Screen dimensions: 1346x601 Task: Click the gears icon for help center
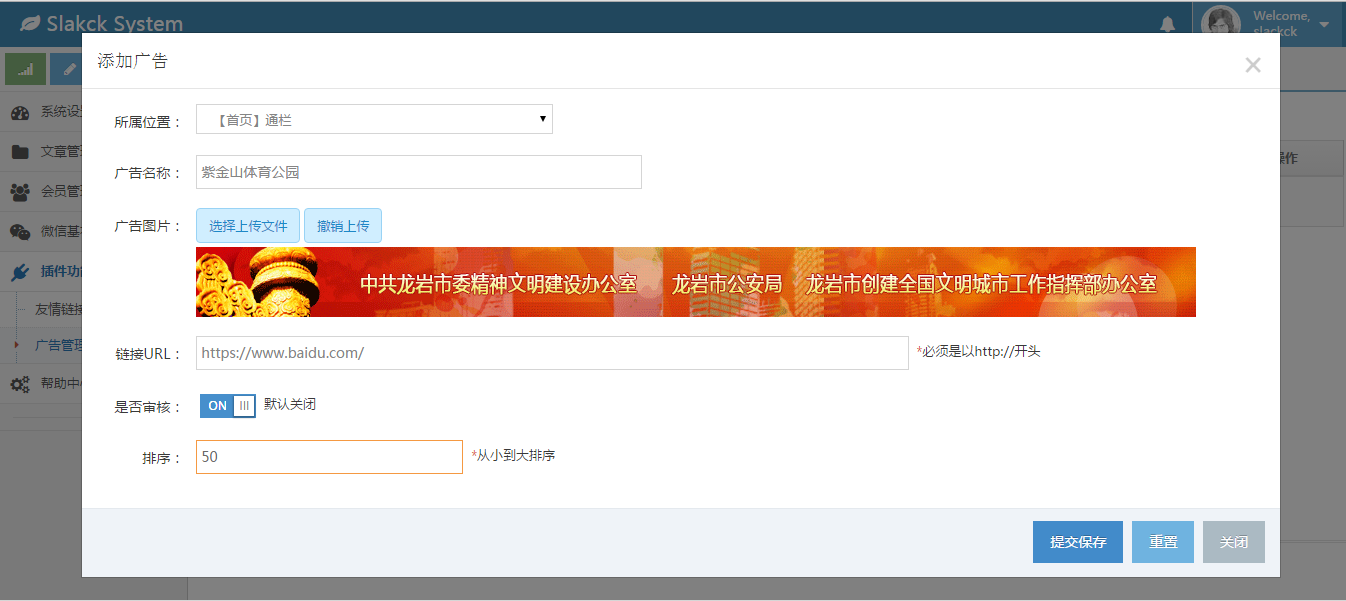click(20, 383)
